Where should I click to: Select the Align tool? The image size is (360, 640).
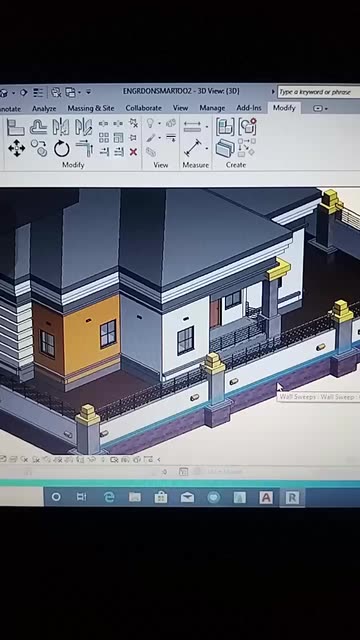pyautogui.click(x=16, y=127)
